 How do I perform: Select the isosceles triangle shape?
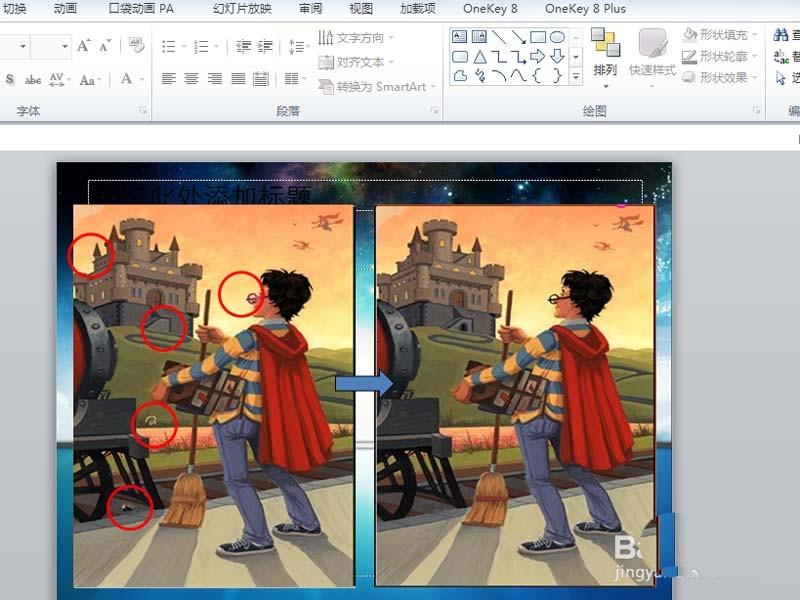pos(480,57)
